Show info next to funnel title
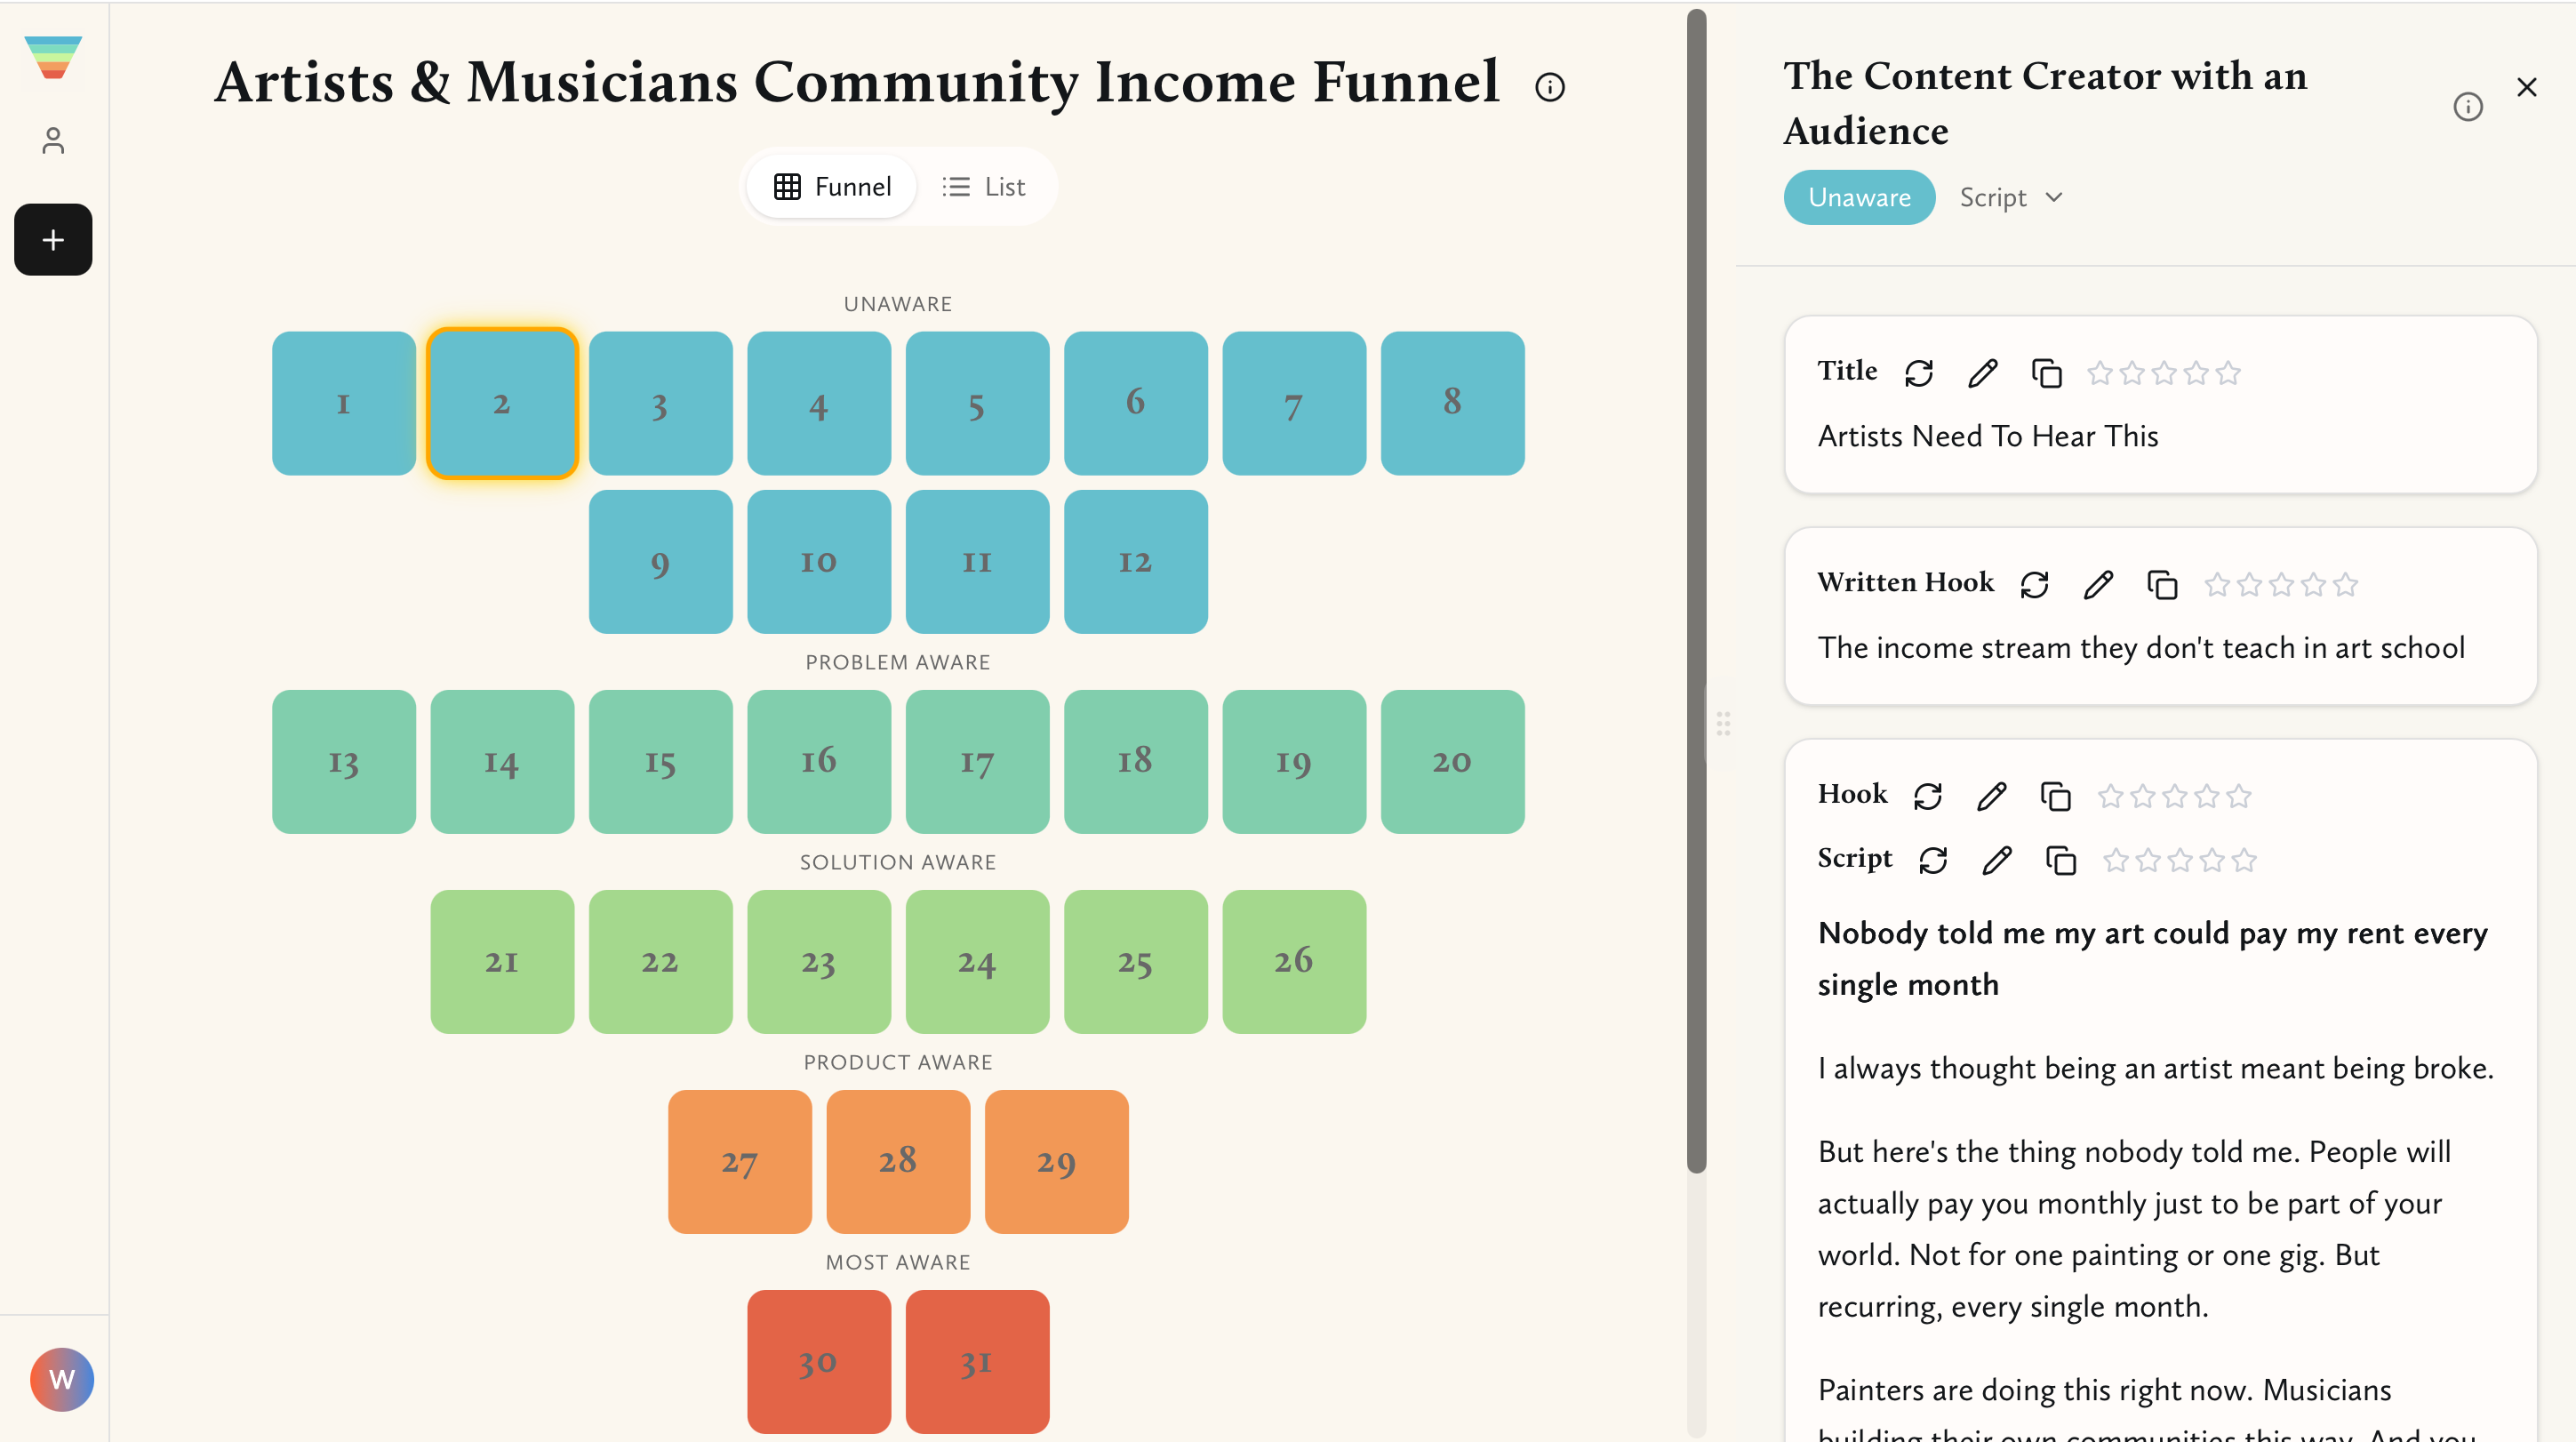 1549,87
